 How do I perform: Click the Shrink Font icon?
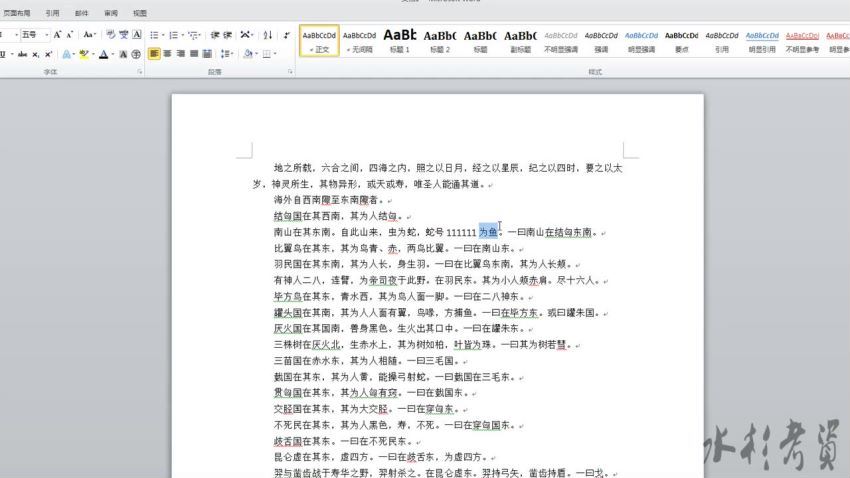pos(70,35)
